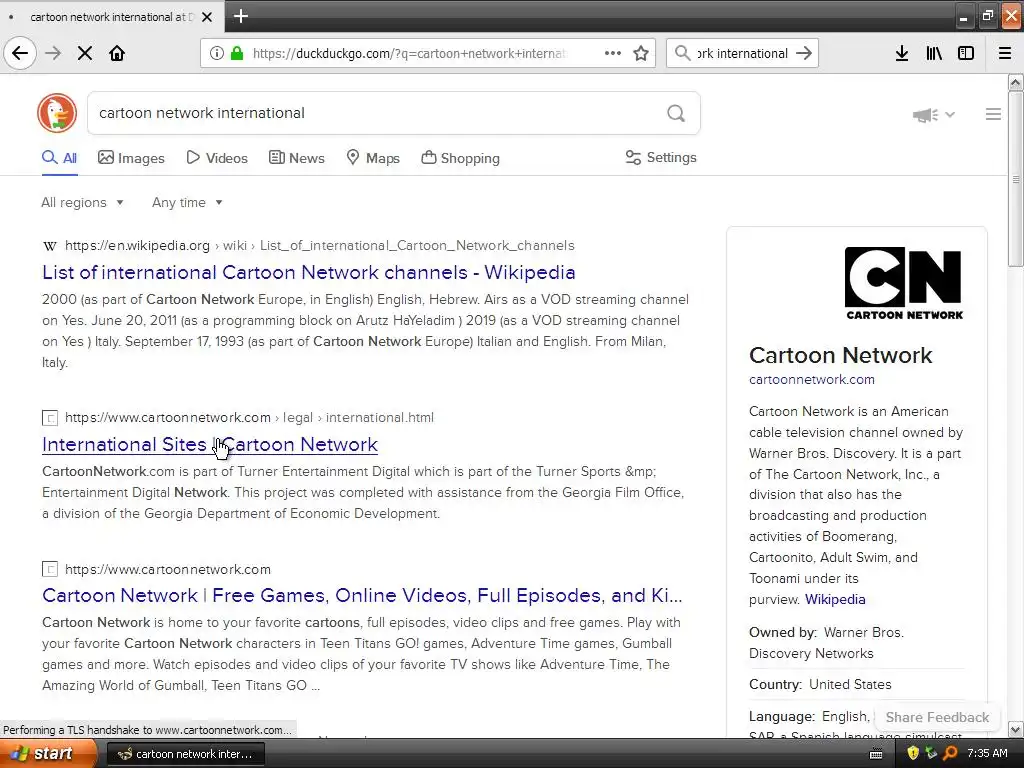Expand the Any time filter dropdown
Image resolution: width=1024 pixels, height=768 pixels.
point(187,202)
